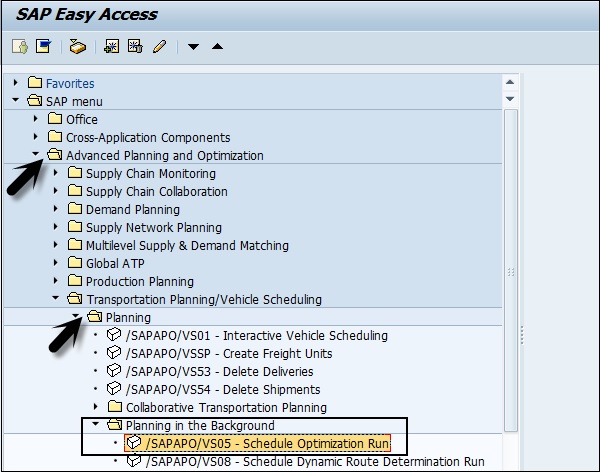
Task: Select Supply Chain Monitoring label
Action: coord(151,173)
